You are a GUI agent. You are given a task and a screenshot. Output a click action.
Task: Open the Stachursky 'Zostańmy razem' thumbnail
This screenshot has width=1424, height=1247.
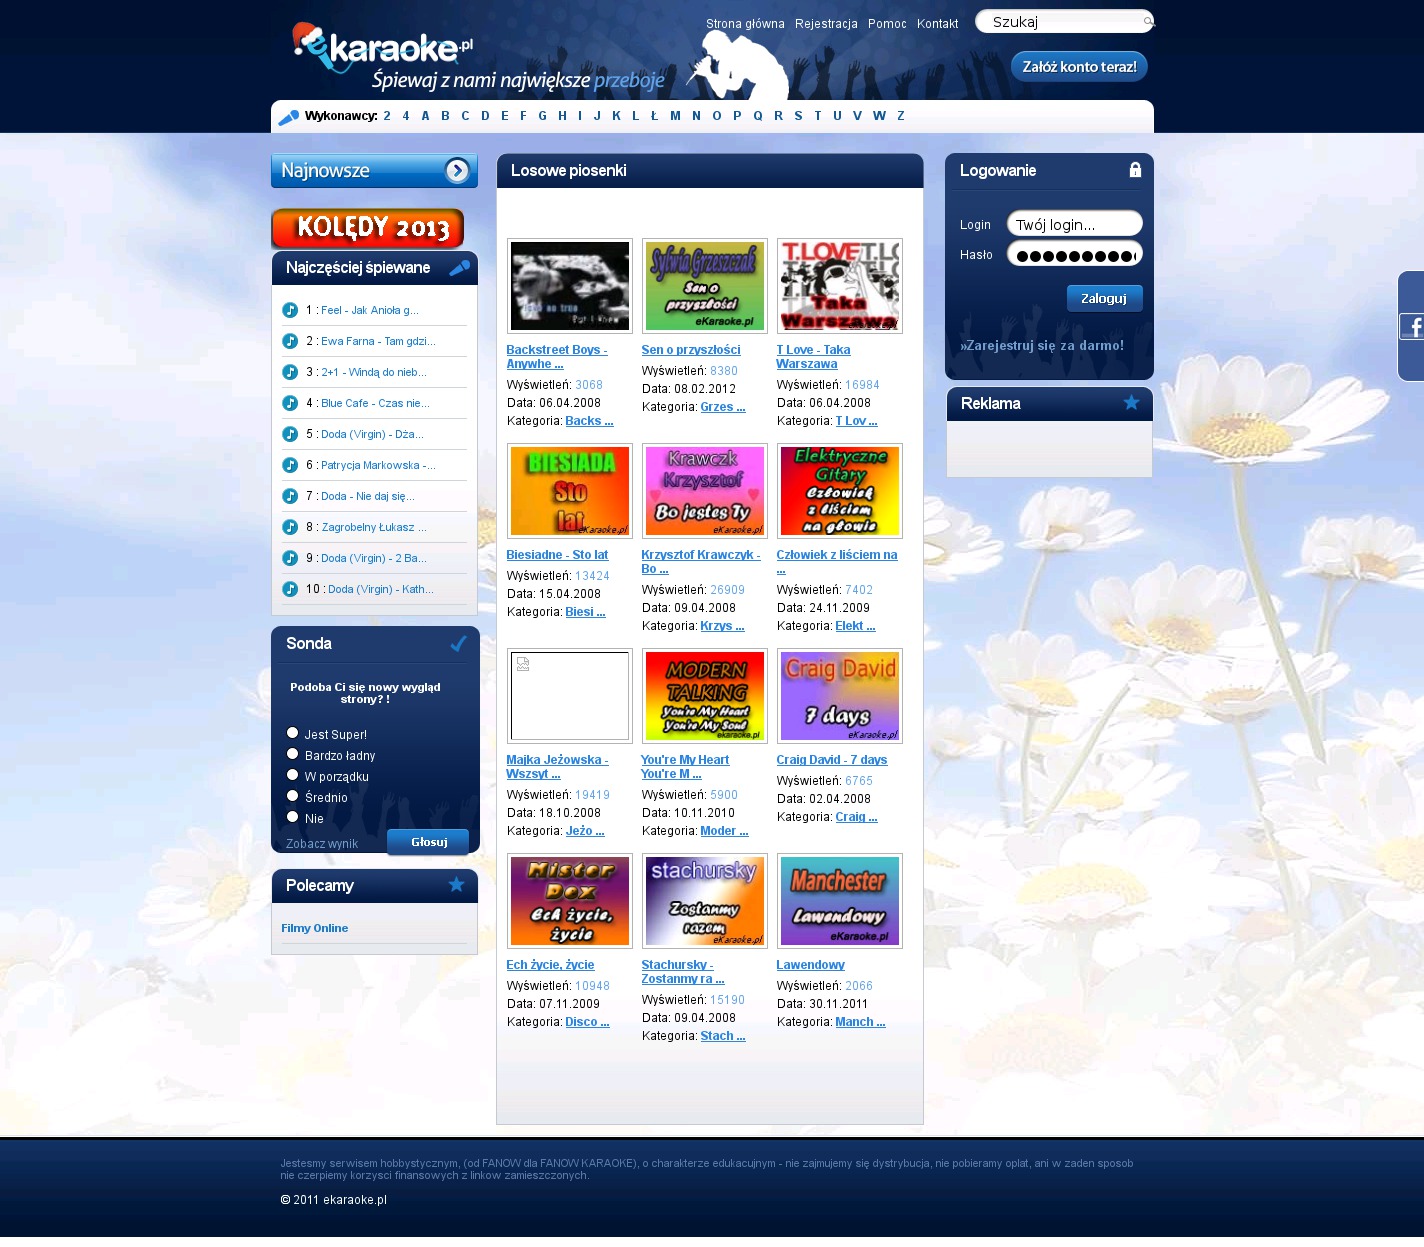pyautogui.click(x=705, y=901)
